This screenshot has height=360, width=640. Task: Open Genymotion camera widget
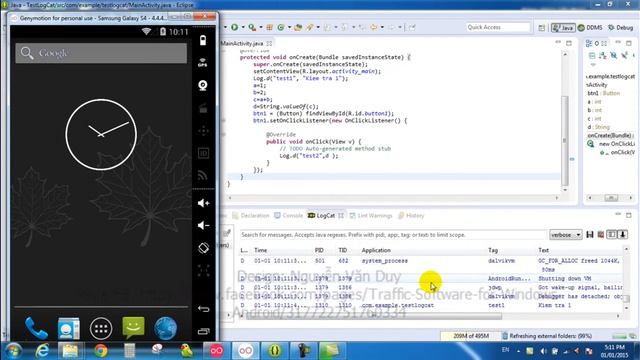pos(203,85)
